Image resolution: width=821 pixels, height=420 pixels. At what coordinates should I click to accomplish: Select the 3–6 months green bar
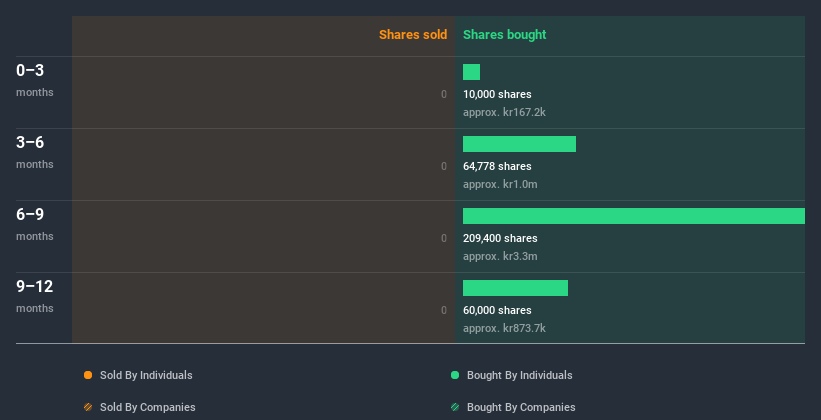tap(519, 144)
